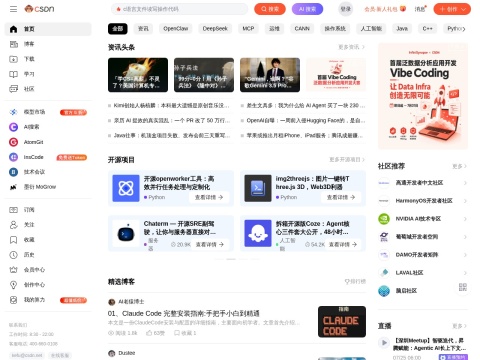Image resolution: width=480 pixels, height=360 pixels.
Task: Open the 历史 history clock item
Action: point(48,255)
